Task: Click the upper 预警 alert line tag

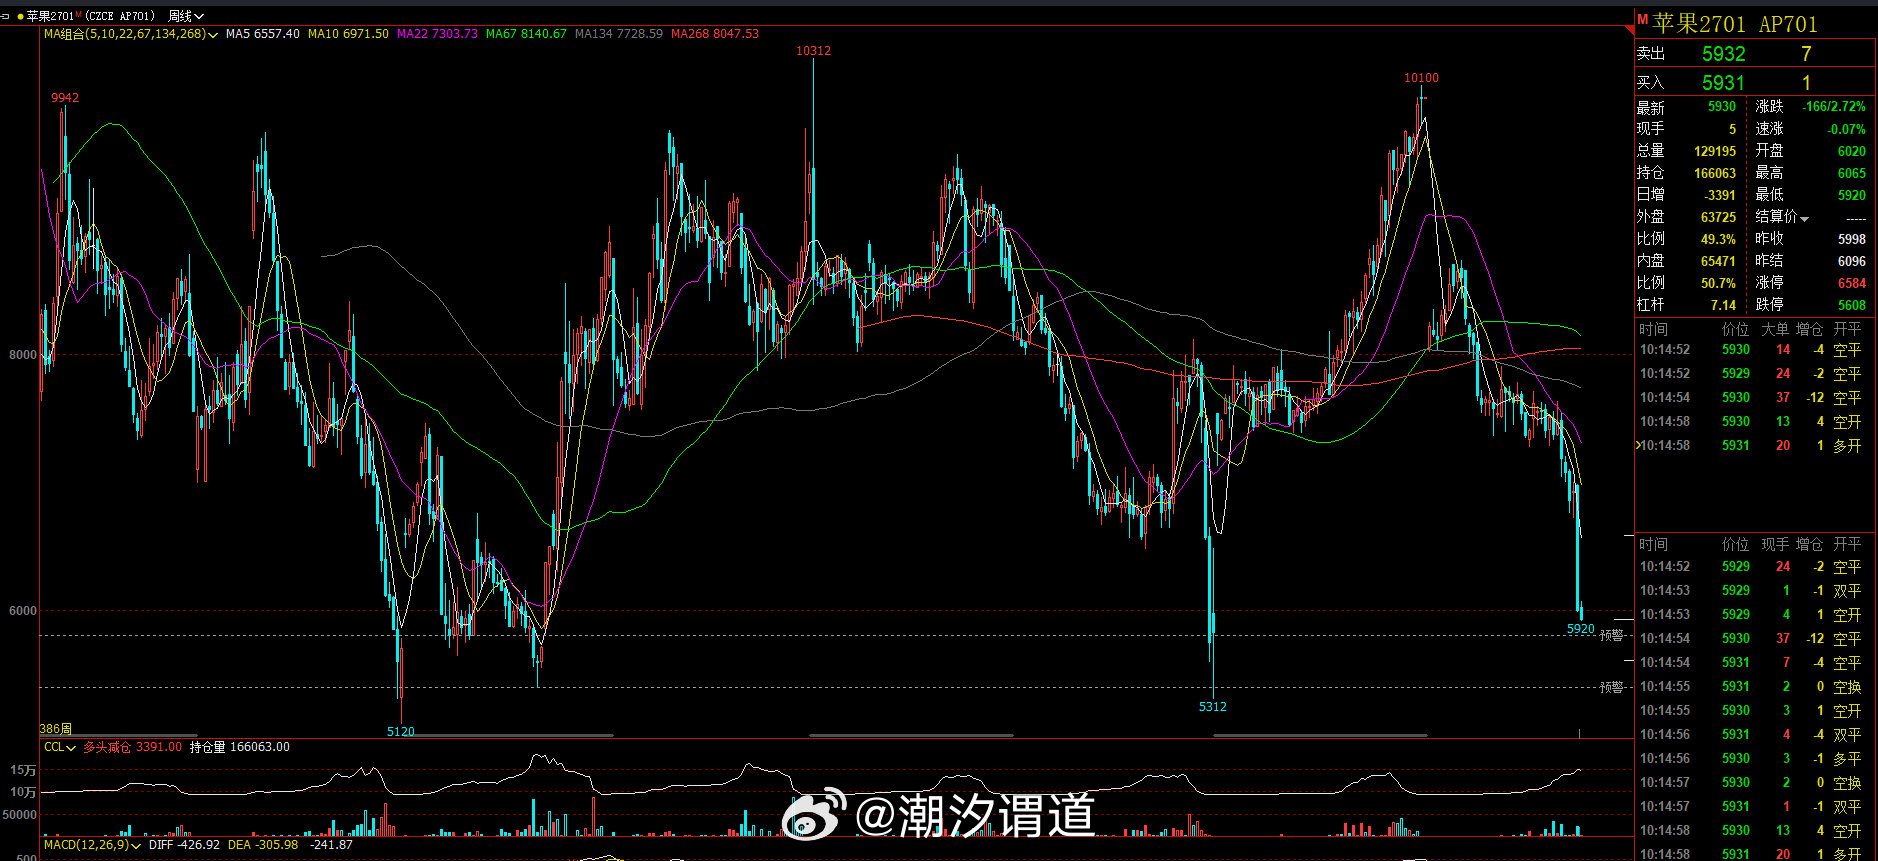Action: tap(1611, 635)
